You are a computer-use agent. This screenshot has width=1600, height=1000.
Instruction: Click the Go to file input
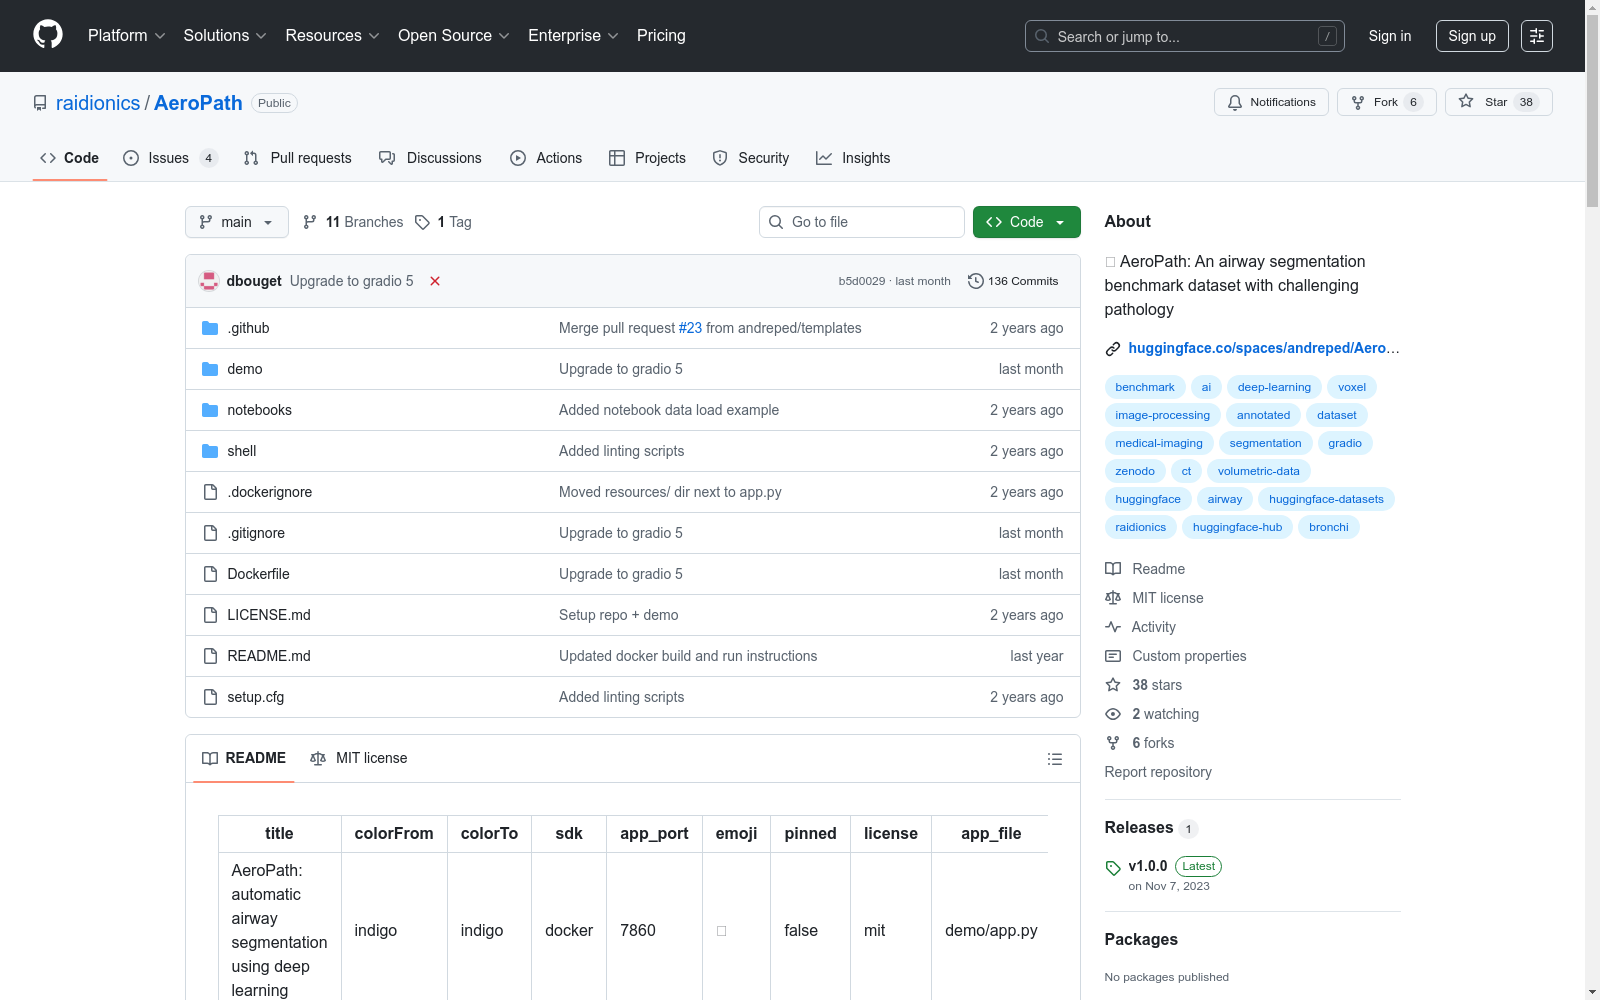coord(862,222)
